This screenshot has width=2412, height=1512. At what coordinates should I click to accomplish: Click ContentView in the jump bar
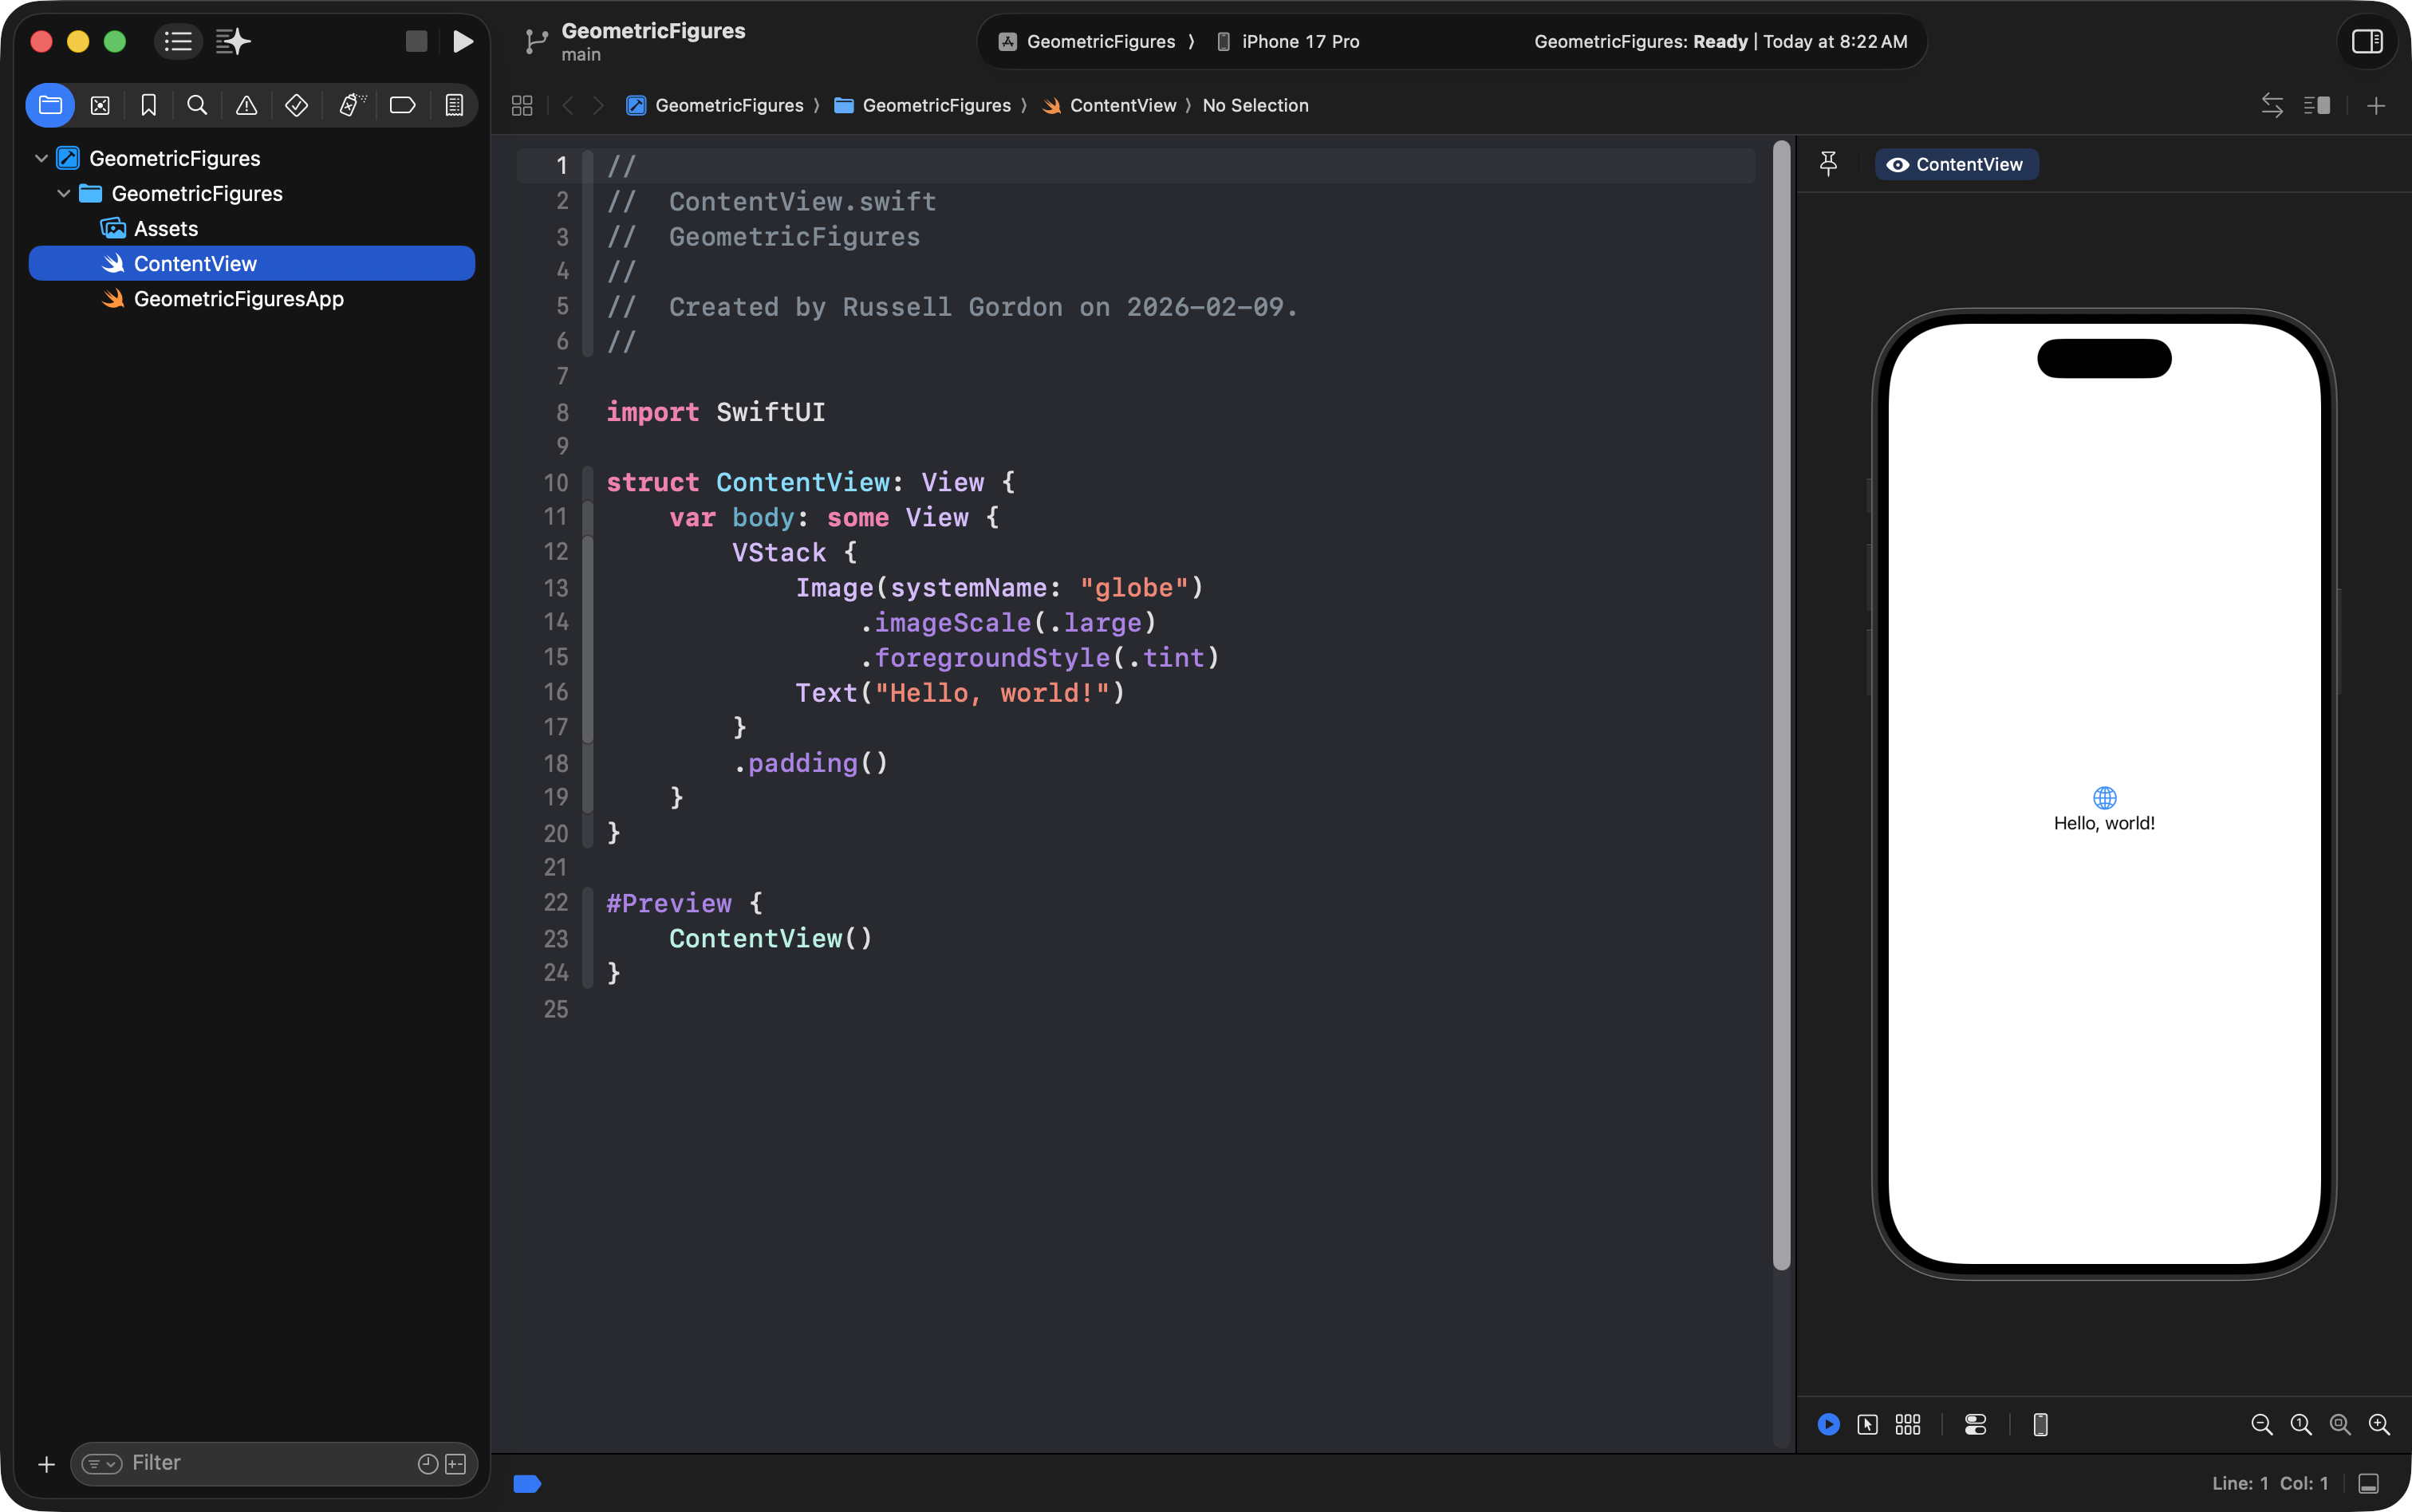tap(1122, 105)
